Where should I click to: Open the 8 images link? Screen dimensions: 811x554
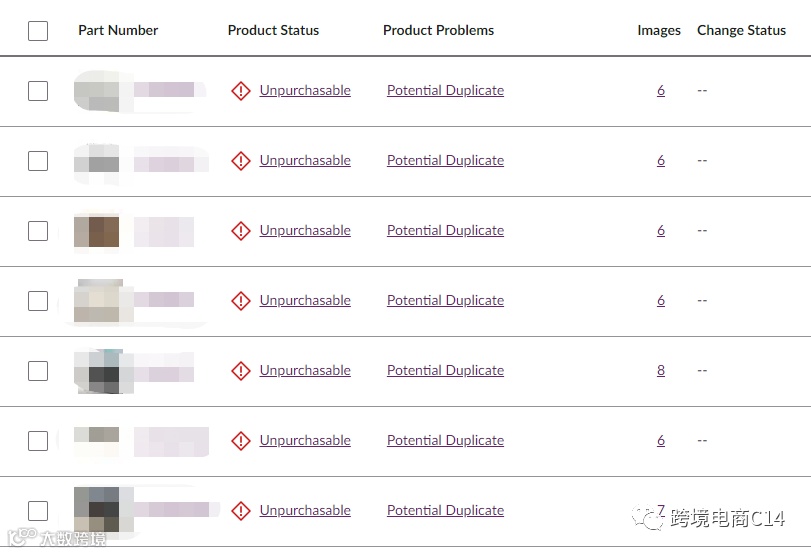[661, 371]
